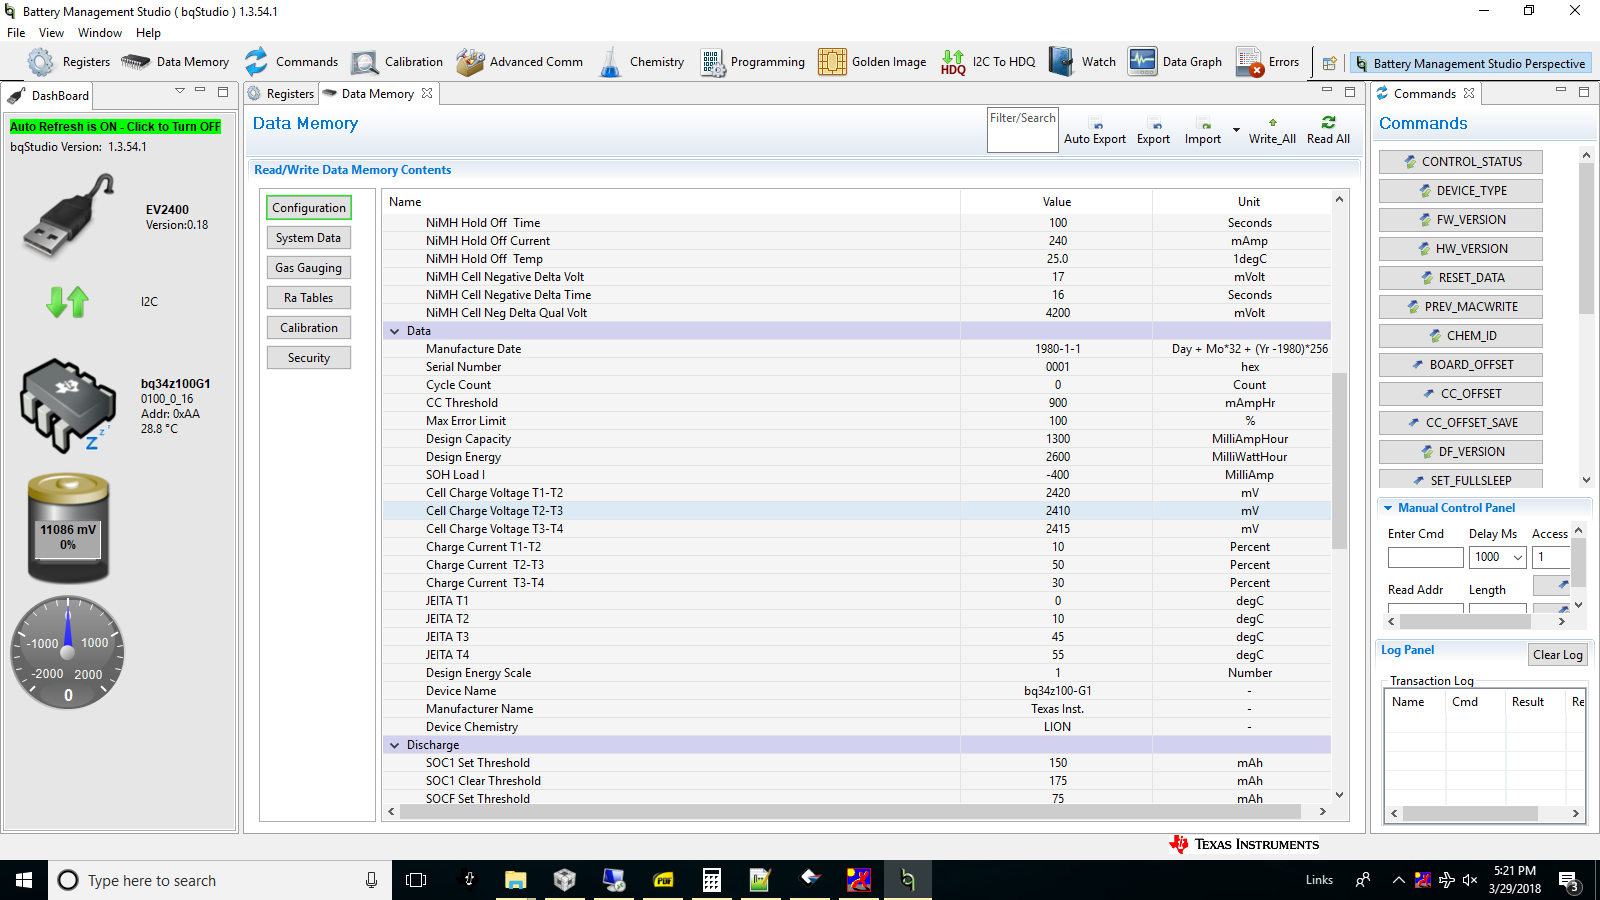Select Battery Management Studio Perspective

tap(1469, 63)
